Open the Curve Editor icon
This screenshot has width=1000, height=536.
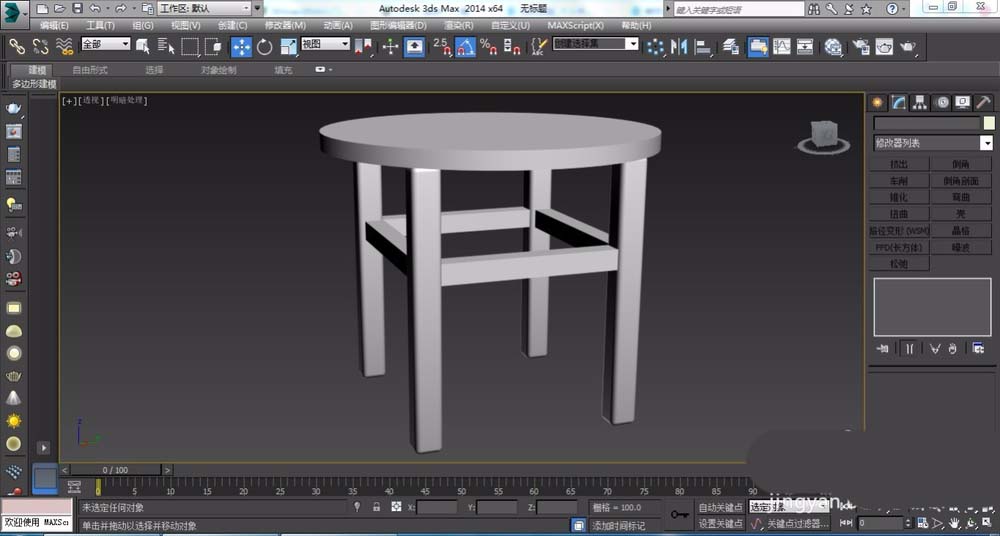pyautogui.click(x=782, y=47)
